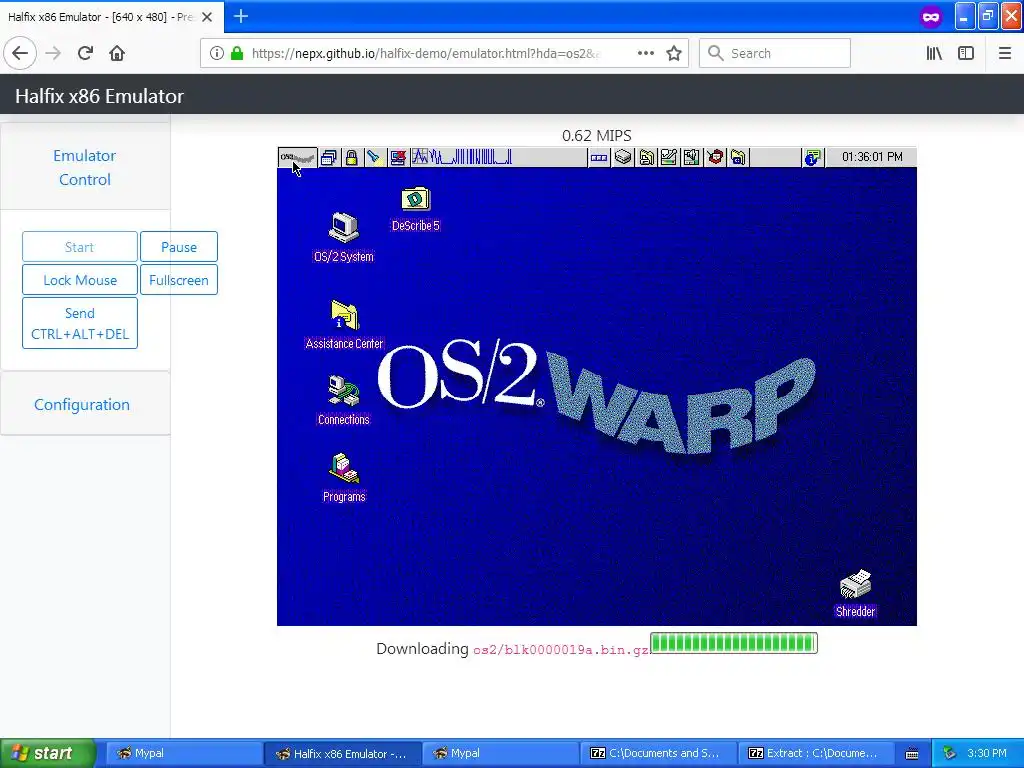
Task: Bookmark this page with the star
Action: [674, 54]
